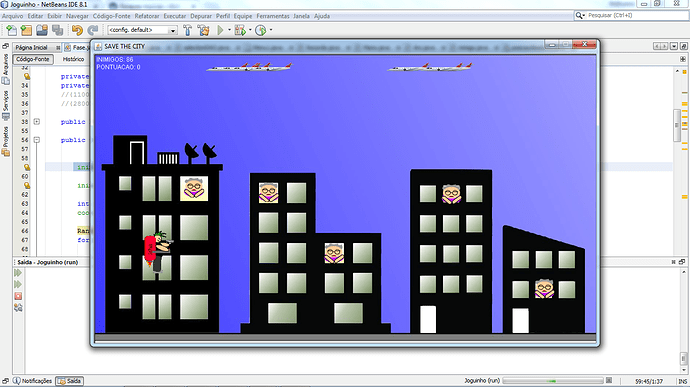Image resolution: width=690 pixels, height=387 pixels.
Task: Click the Clean and Build icon
Action: point(203,30)
